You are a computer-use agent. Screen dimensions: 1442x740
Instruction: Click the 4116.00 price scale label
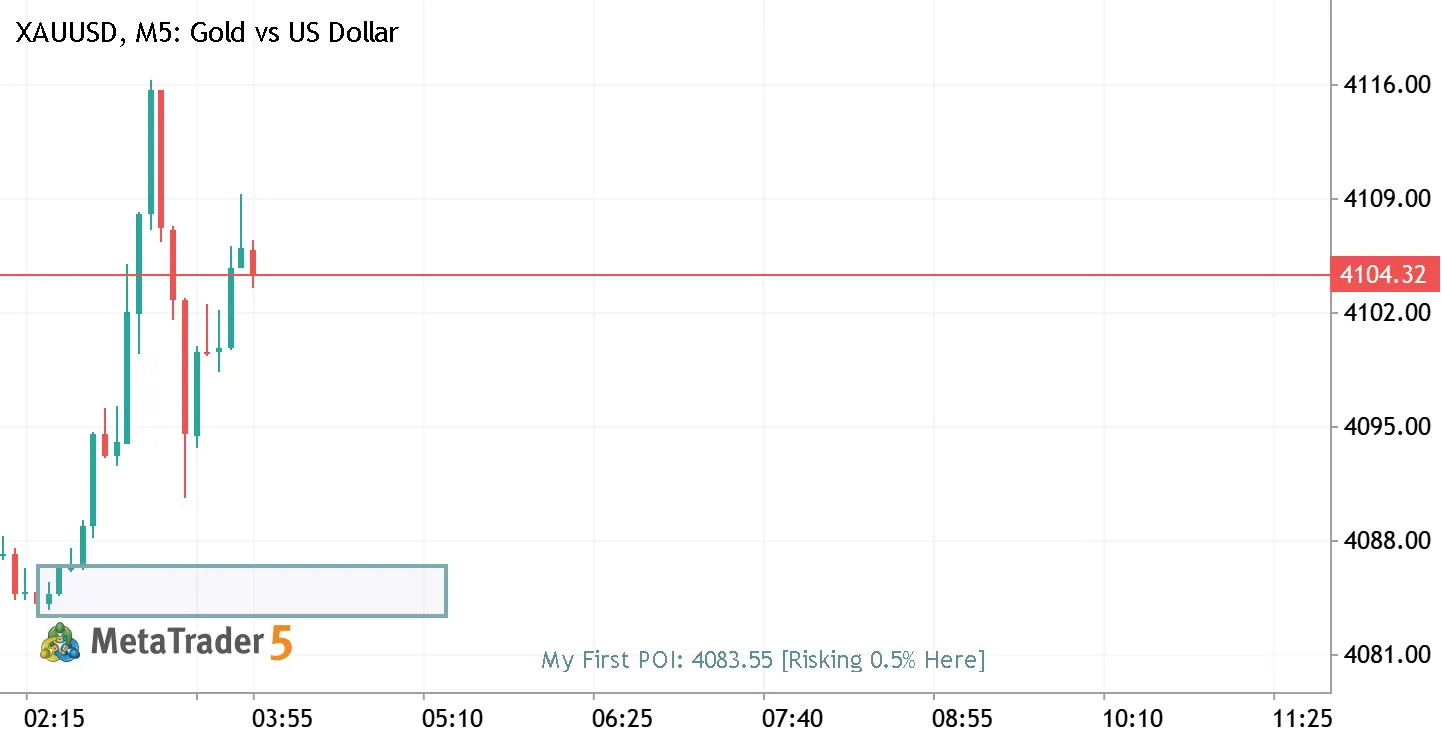click(1386, 85)
